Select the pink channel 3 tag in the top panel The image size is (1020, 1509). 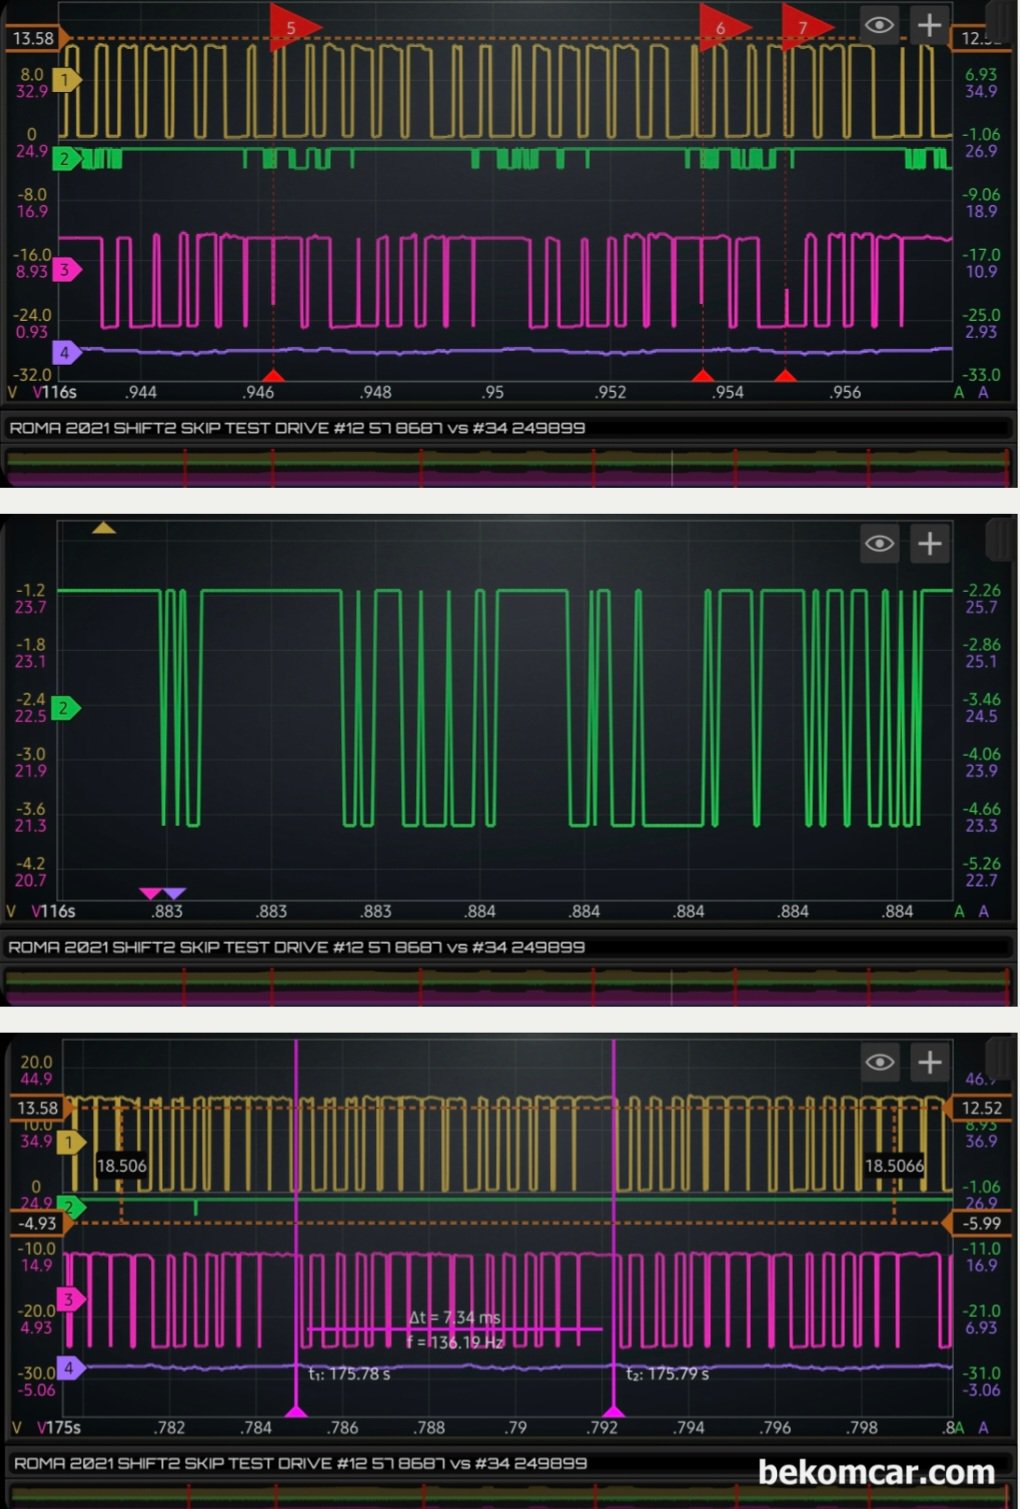point(66,270)
